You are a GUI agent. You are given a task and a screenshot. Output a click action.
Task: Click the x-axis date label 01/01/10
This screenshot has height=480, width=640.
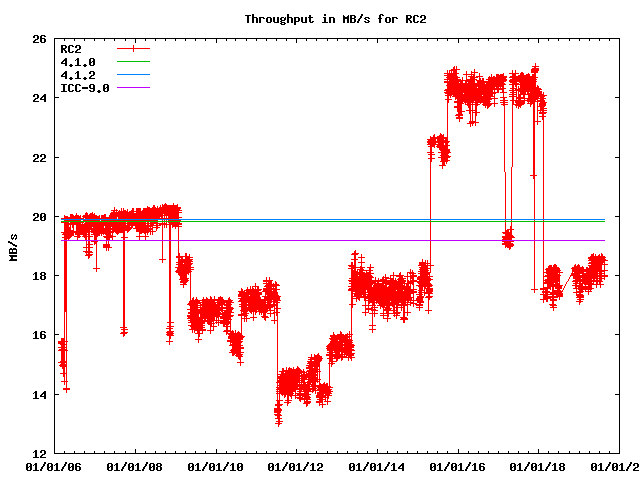tap(215, 467)
